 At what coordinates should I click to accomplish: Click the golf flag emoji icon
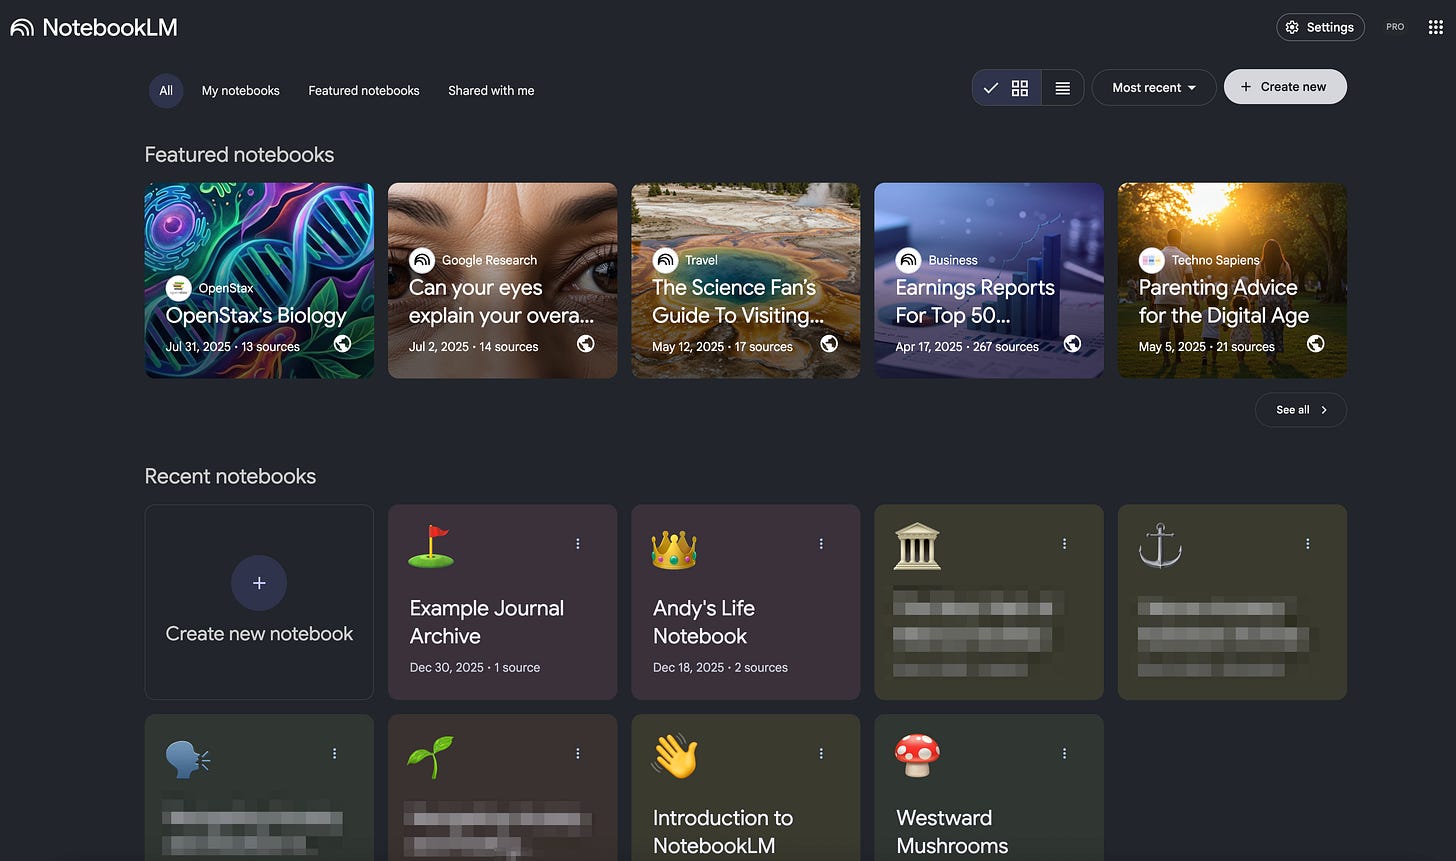[x=431, y=548]
